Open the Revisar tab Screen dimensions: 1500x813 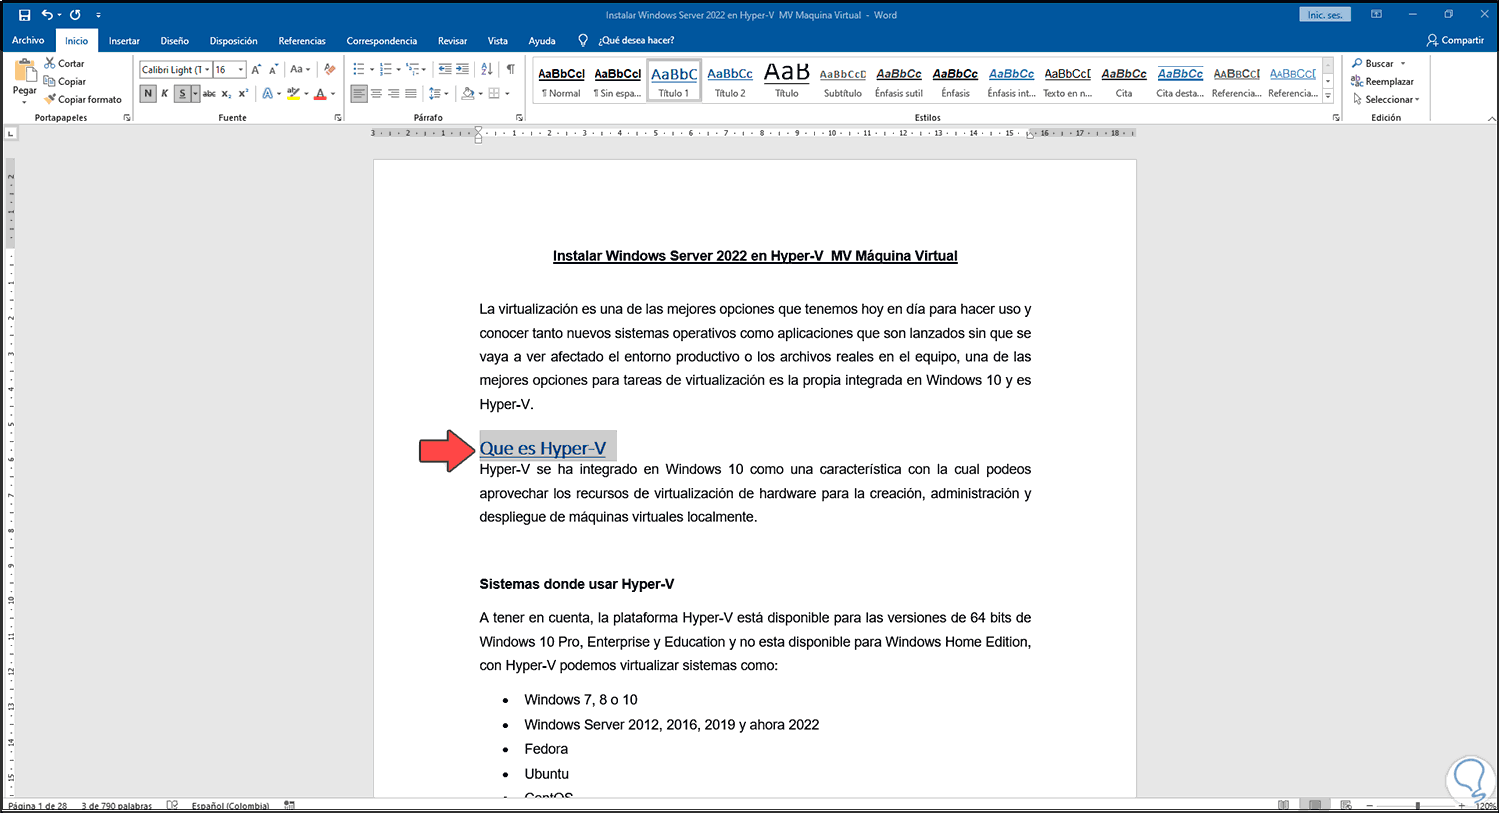coord(452,40)
